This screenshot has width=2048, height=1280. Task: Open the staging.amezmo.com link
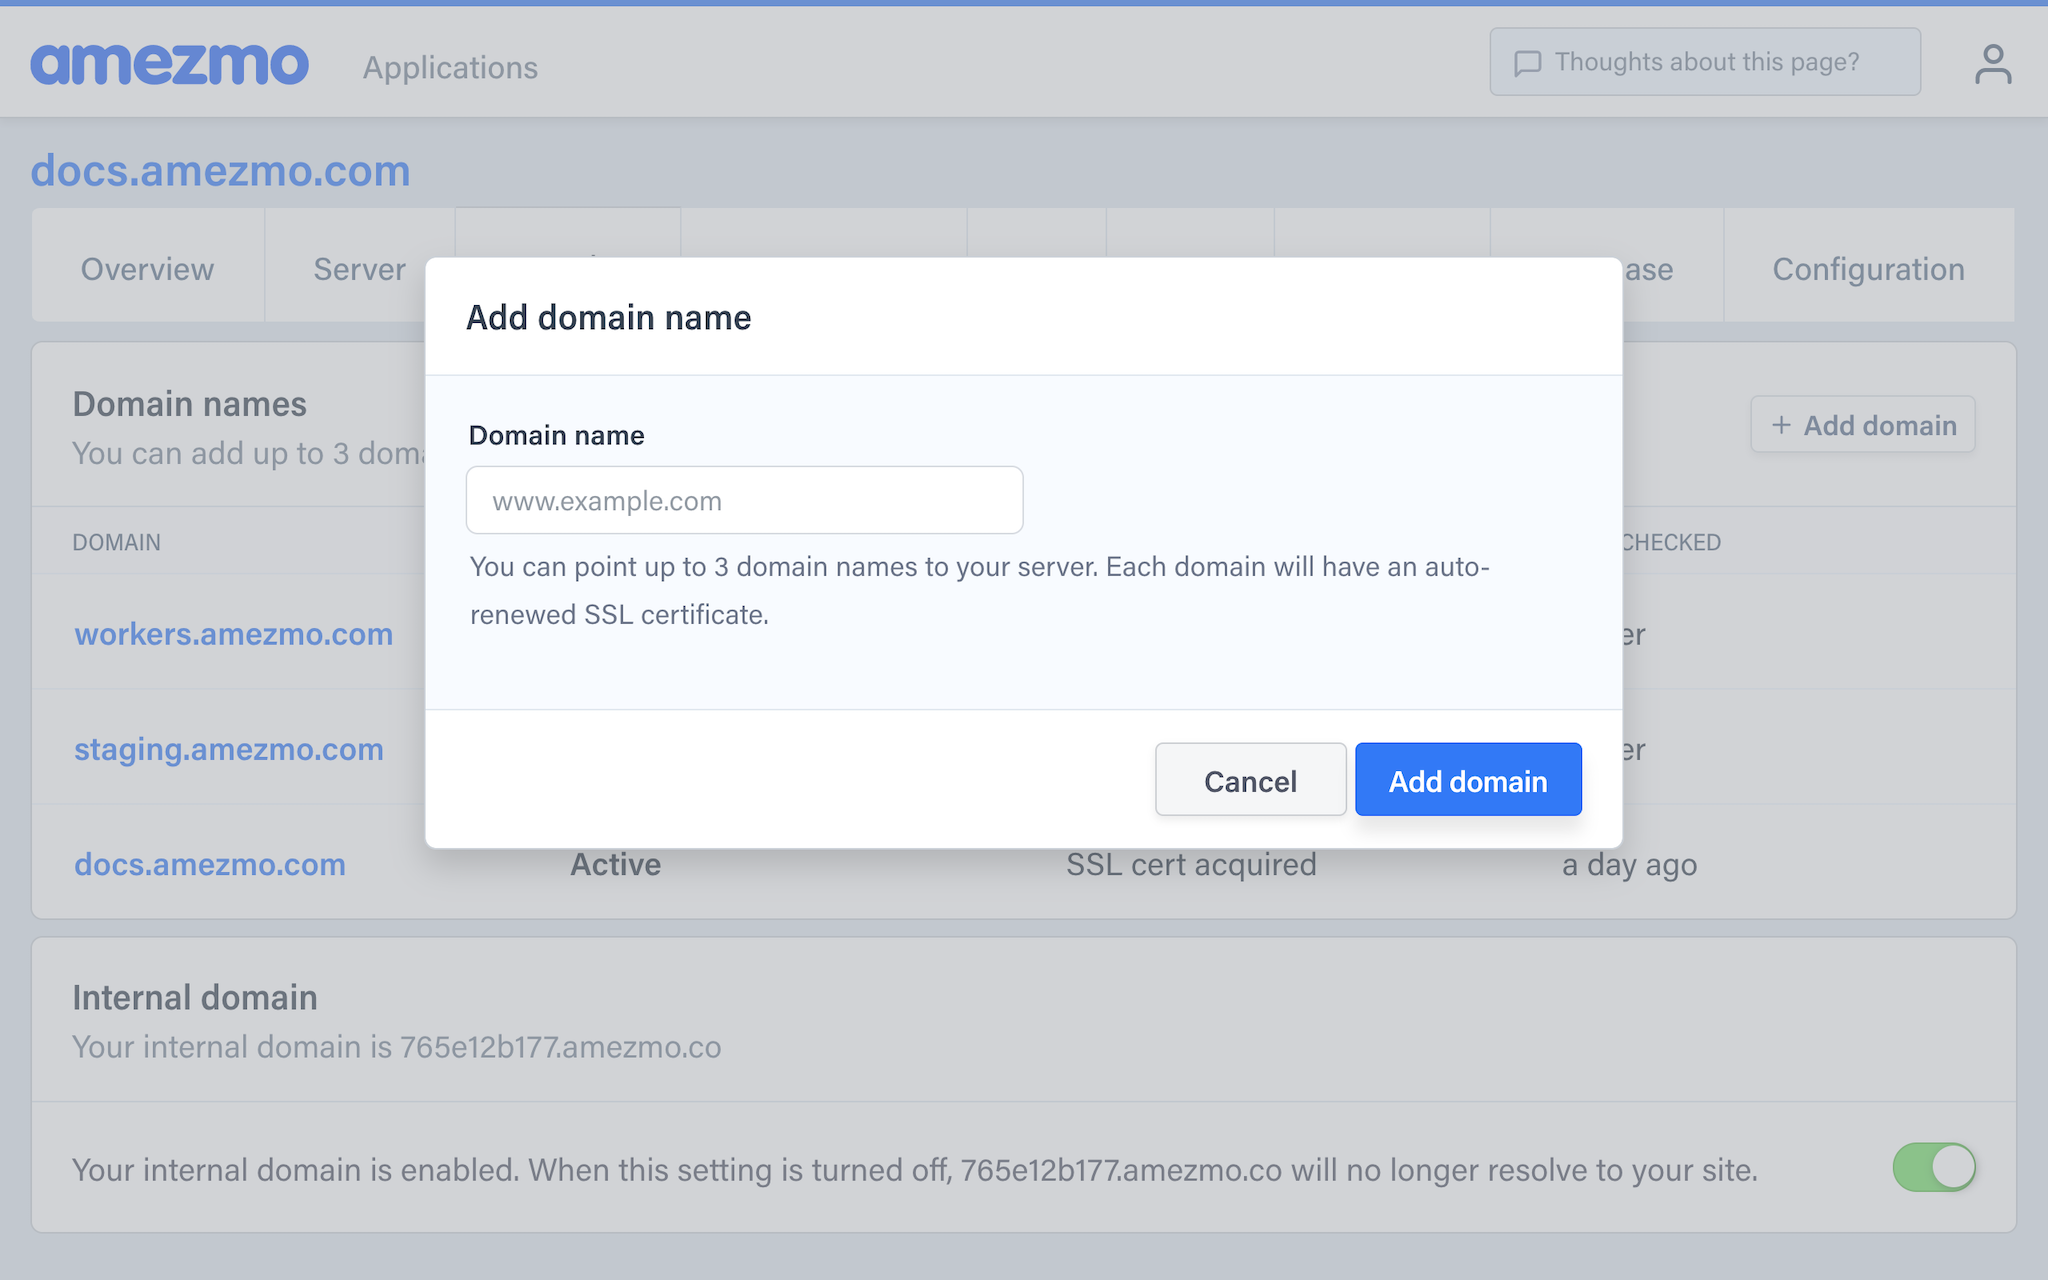click(228, 749)
